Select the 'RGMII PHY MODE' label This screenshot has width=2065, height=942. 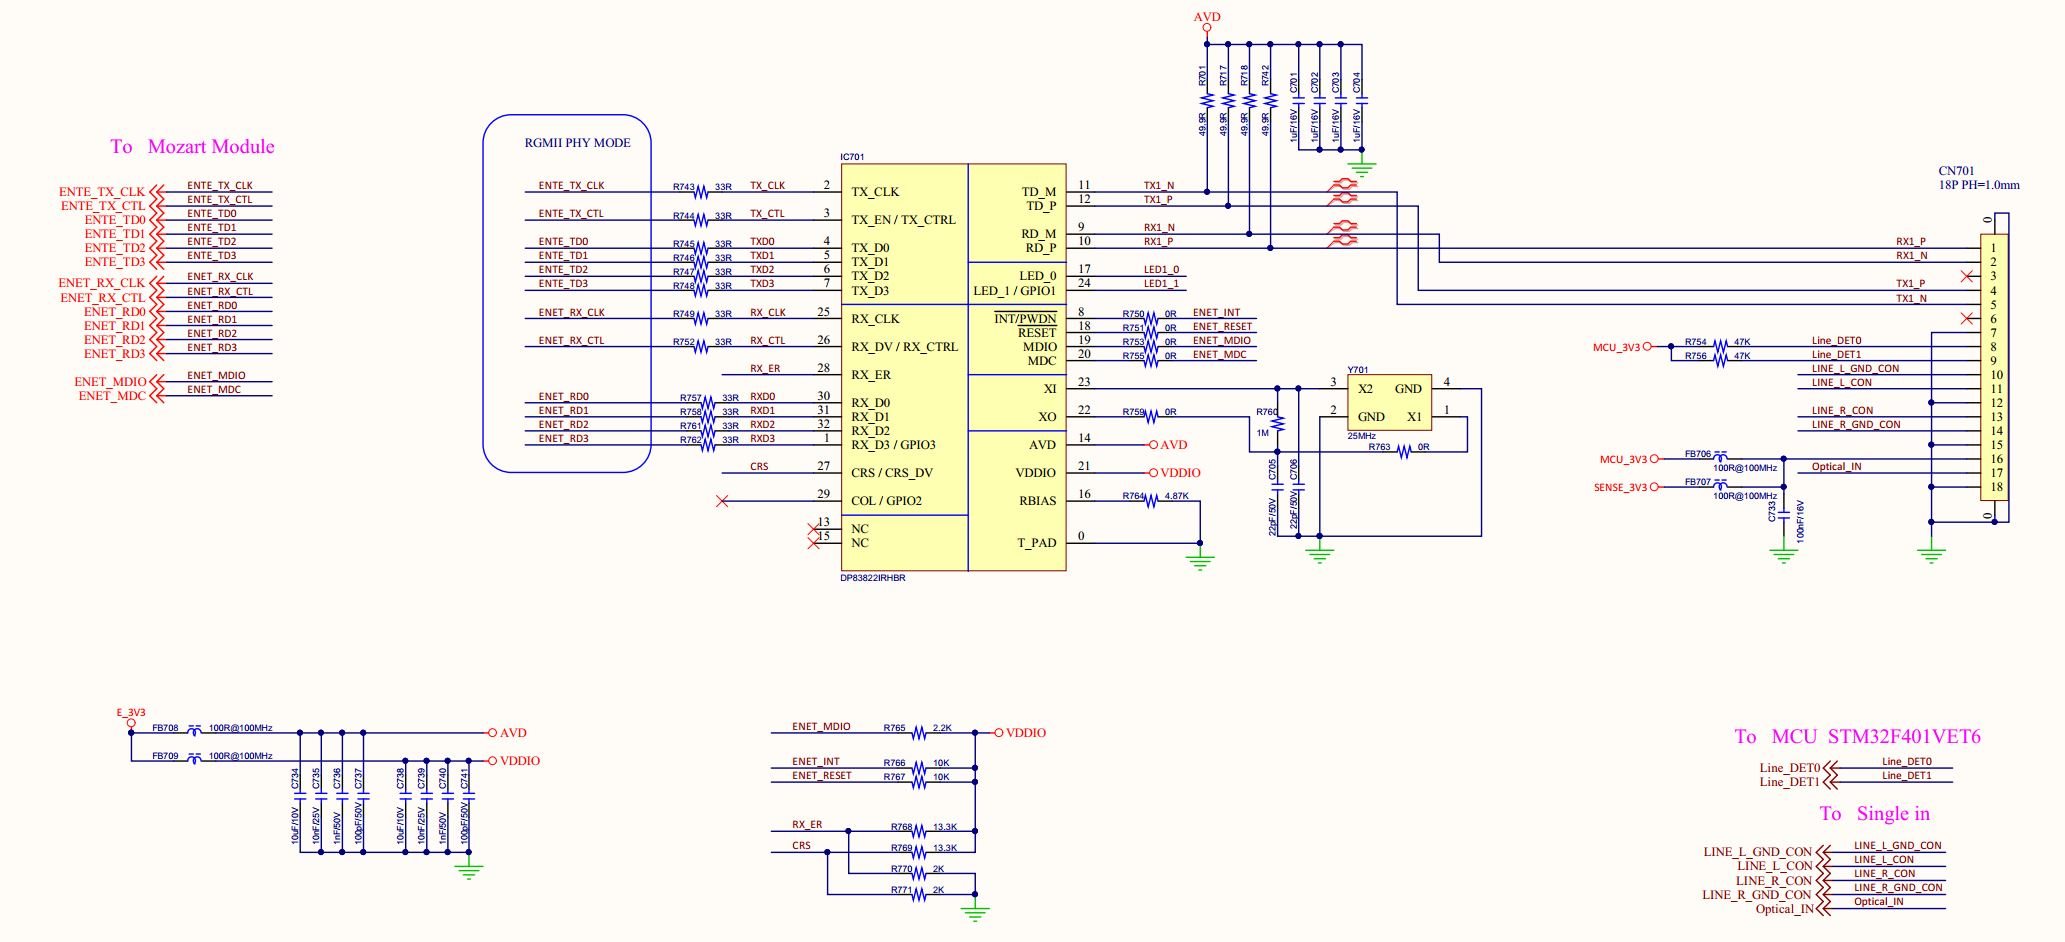(577, 143)
